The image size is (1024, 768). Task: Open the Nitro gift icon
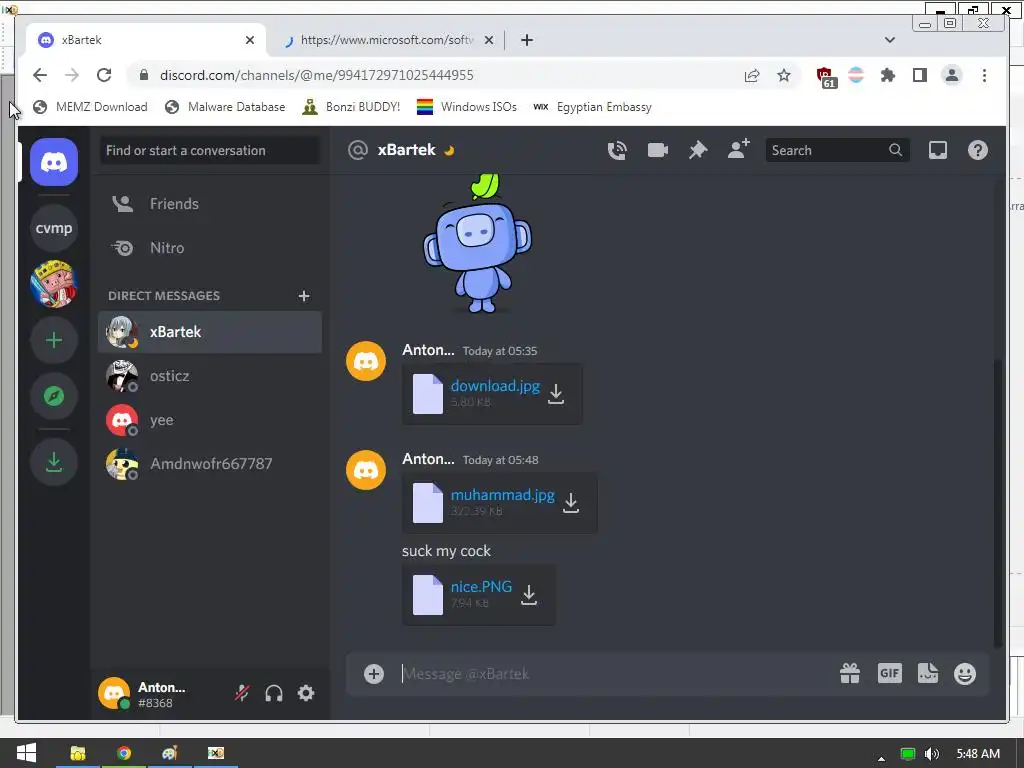pyautogui.click(x=850, y=673)
